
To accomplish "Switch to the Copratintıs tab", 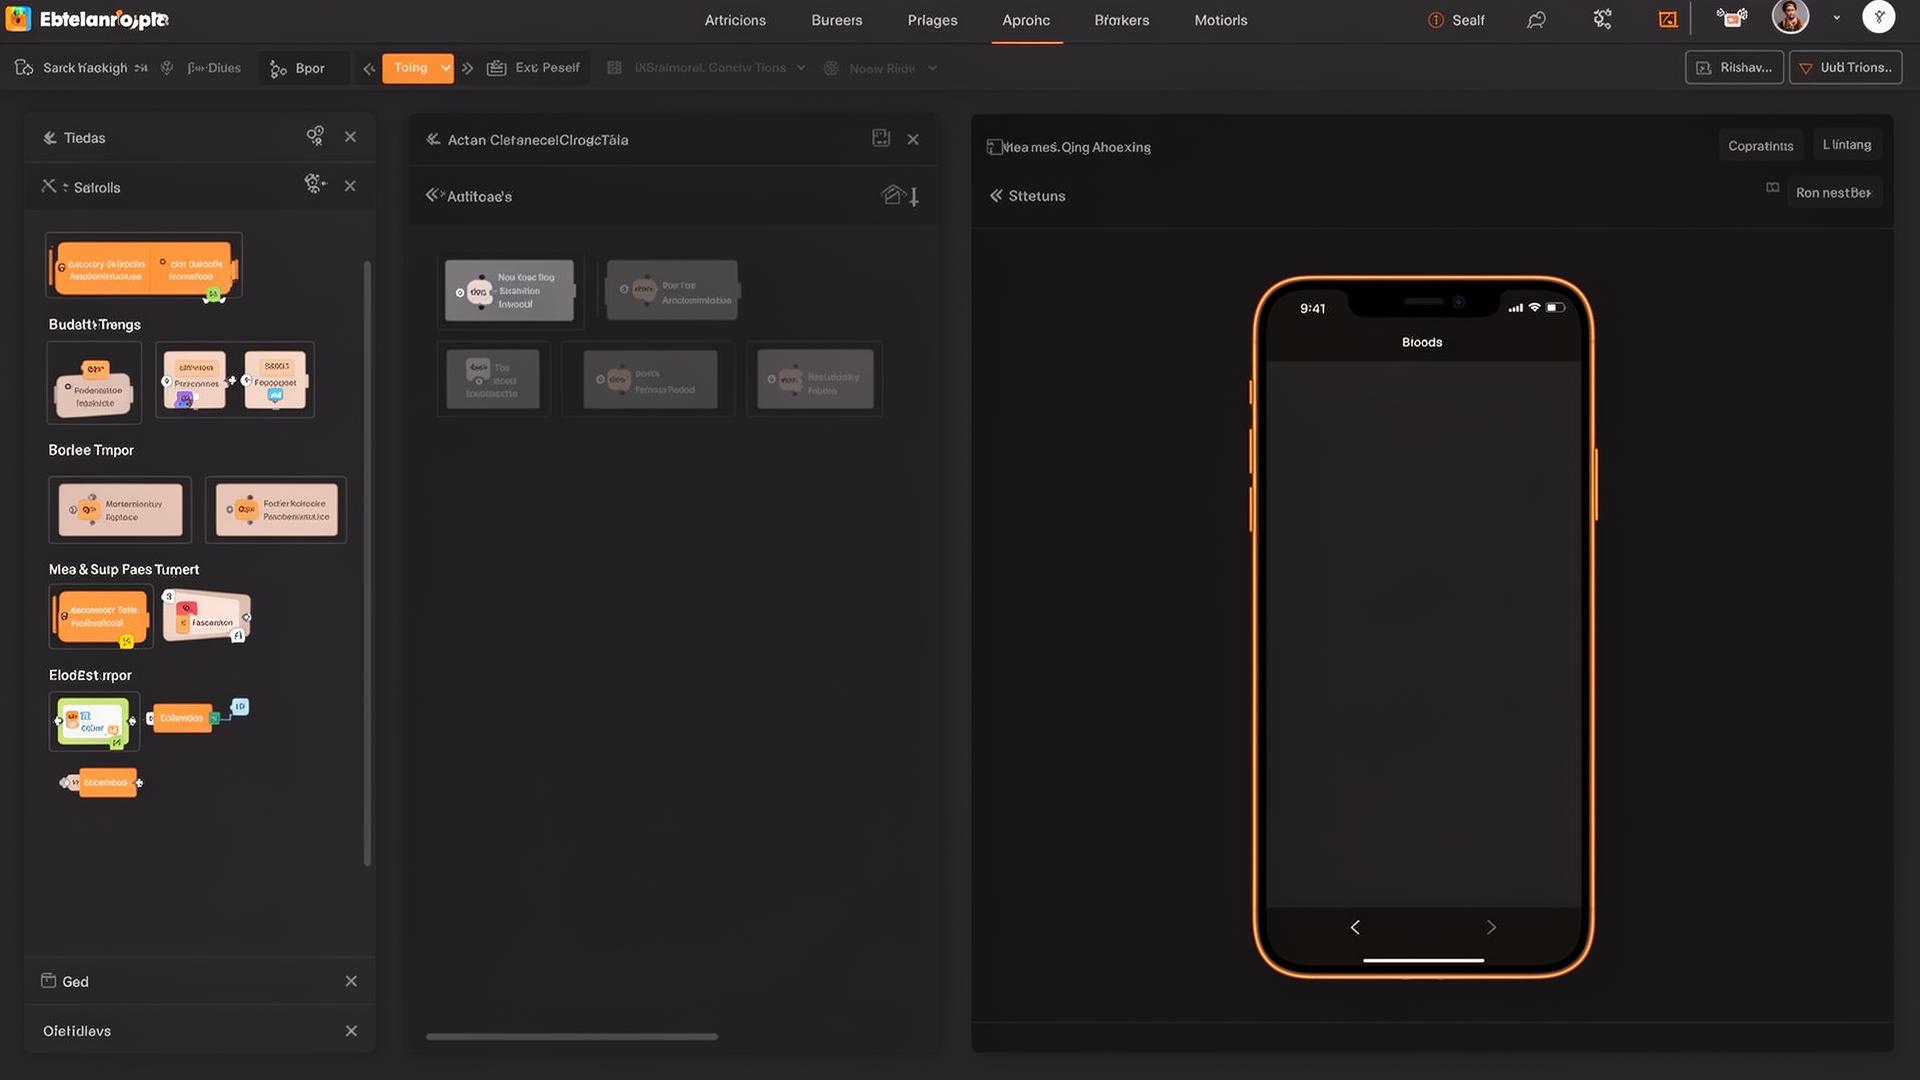I will tap(1760, 146).
